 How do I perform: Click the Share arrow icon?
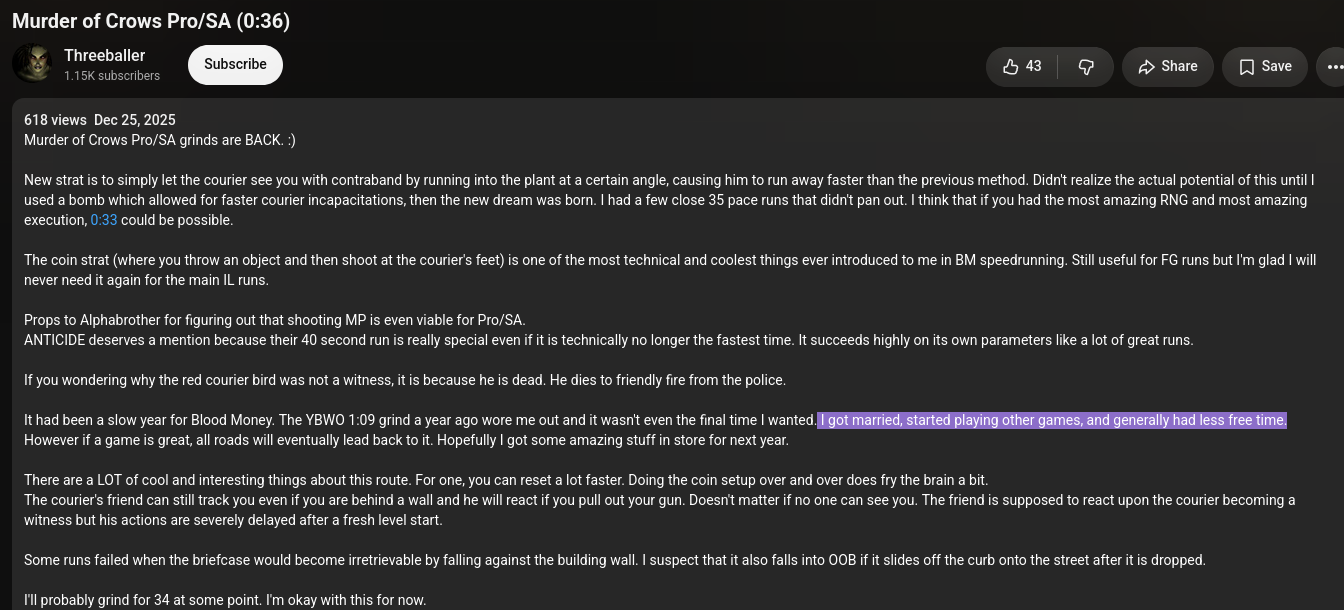1146,66
